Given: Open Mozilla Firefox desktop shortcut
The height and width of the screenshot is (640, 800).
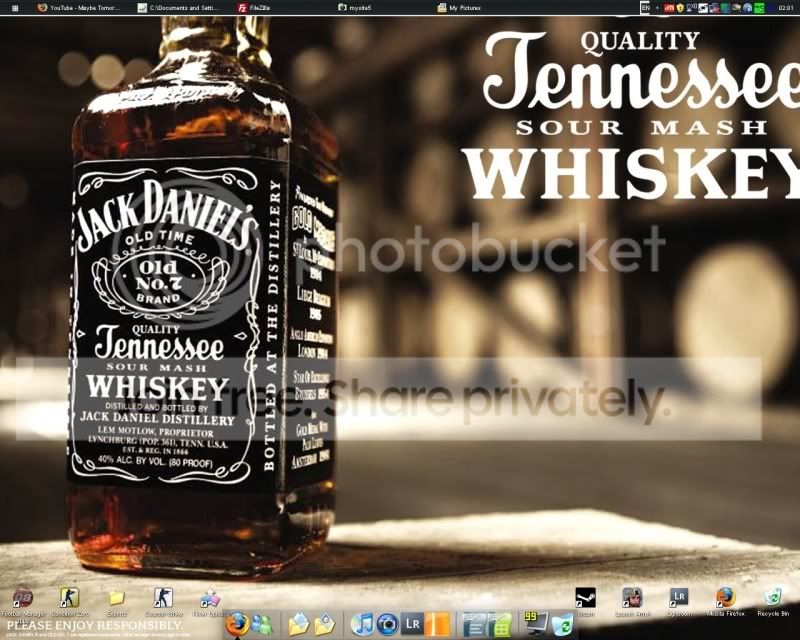Looking at the screenshot, I should [726, 598].
